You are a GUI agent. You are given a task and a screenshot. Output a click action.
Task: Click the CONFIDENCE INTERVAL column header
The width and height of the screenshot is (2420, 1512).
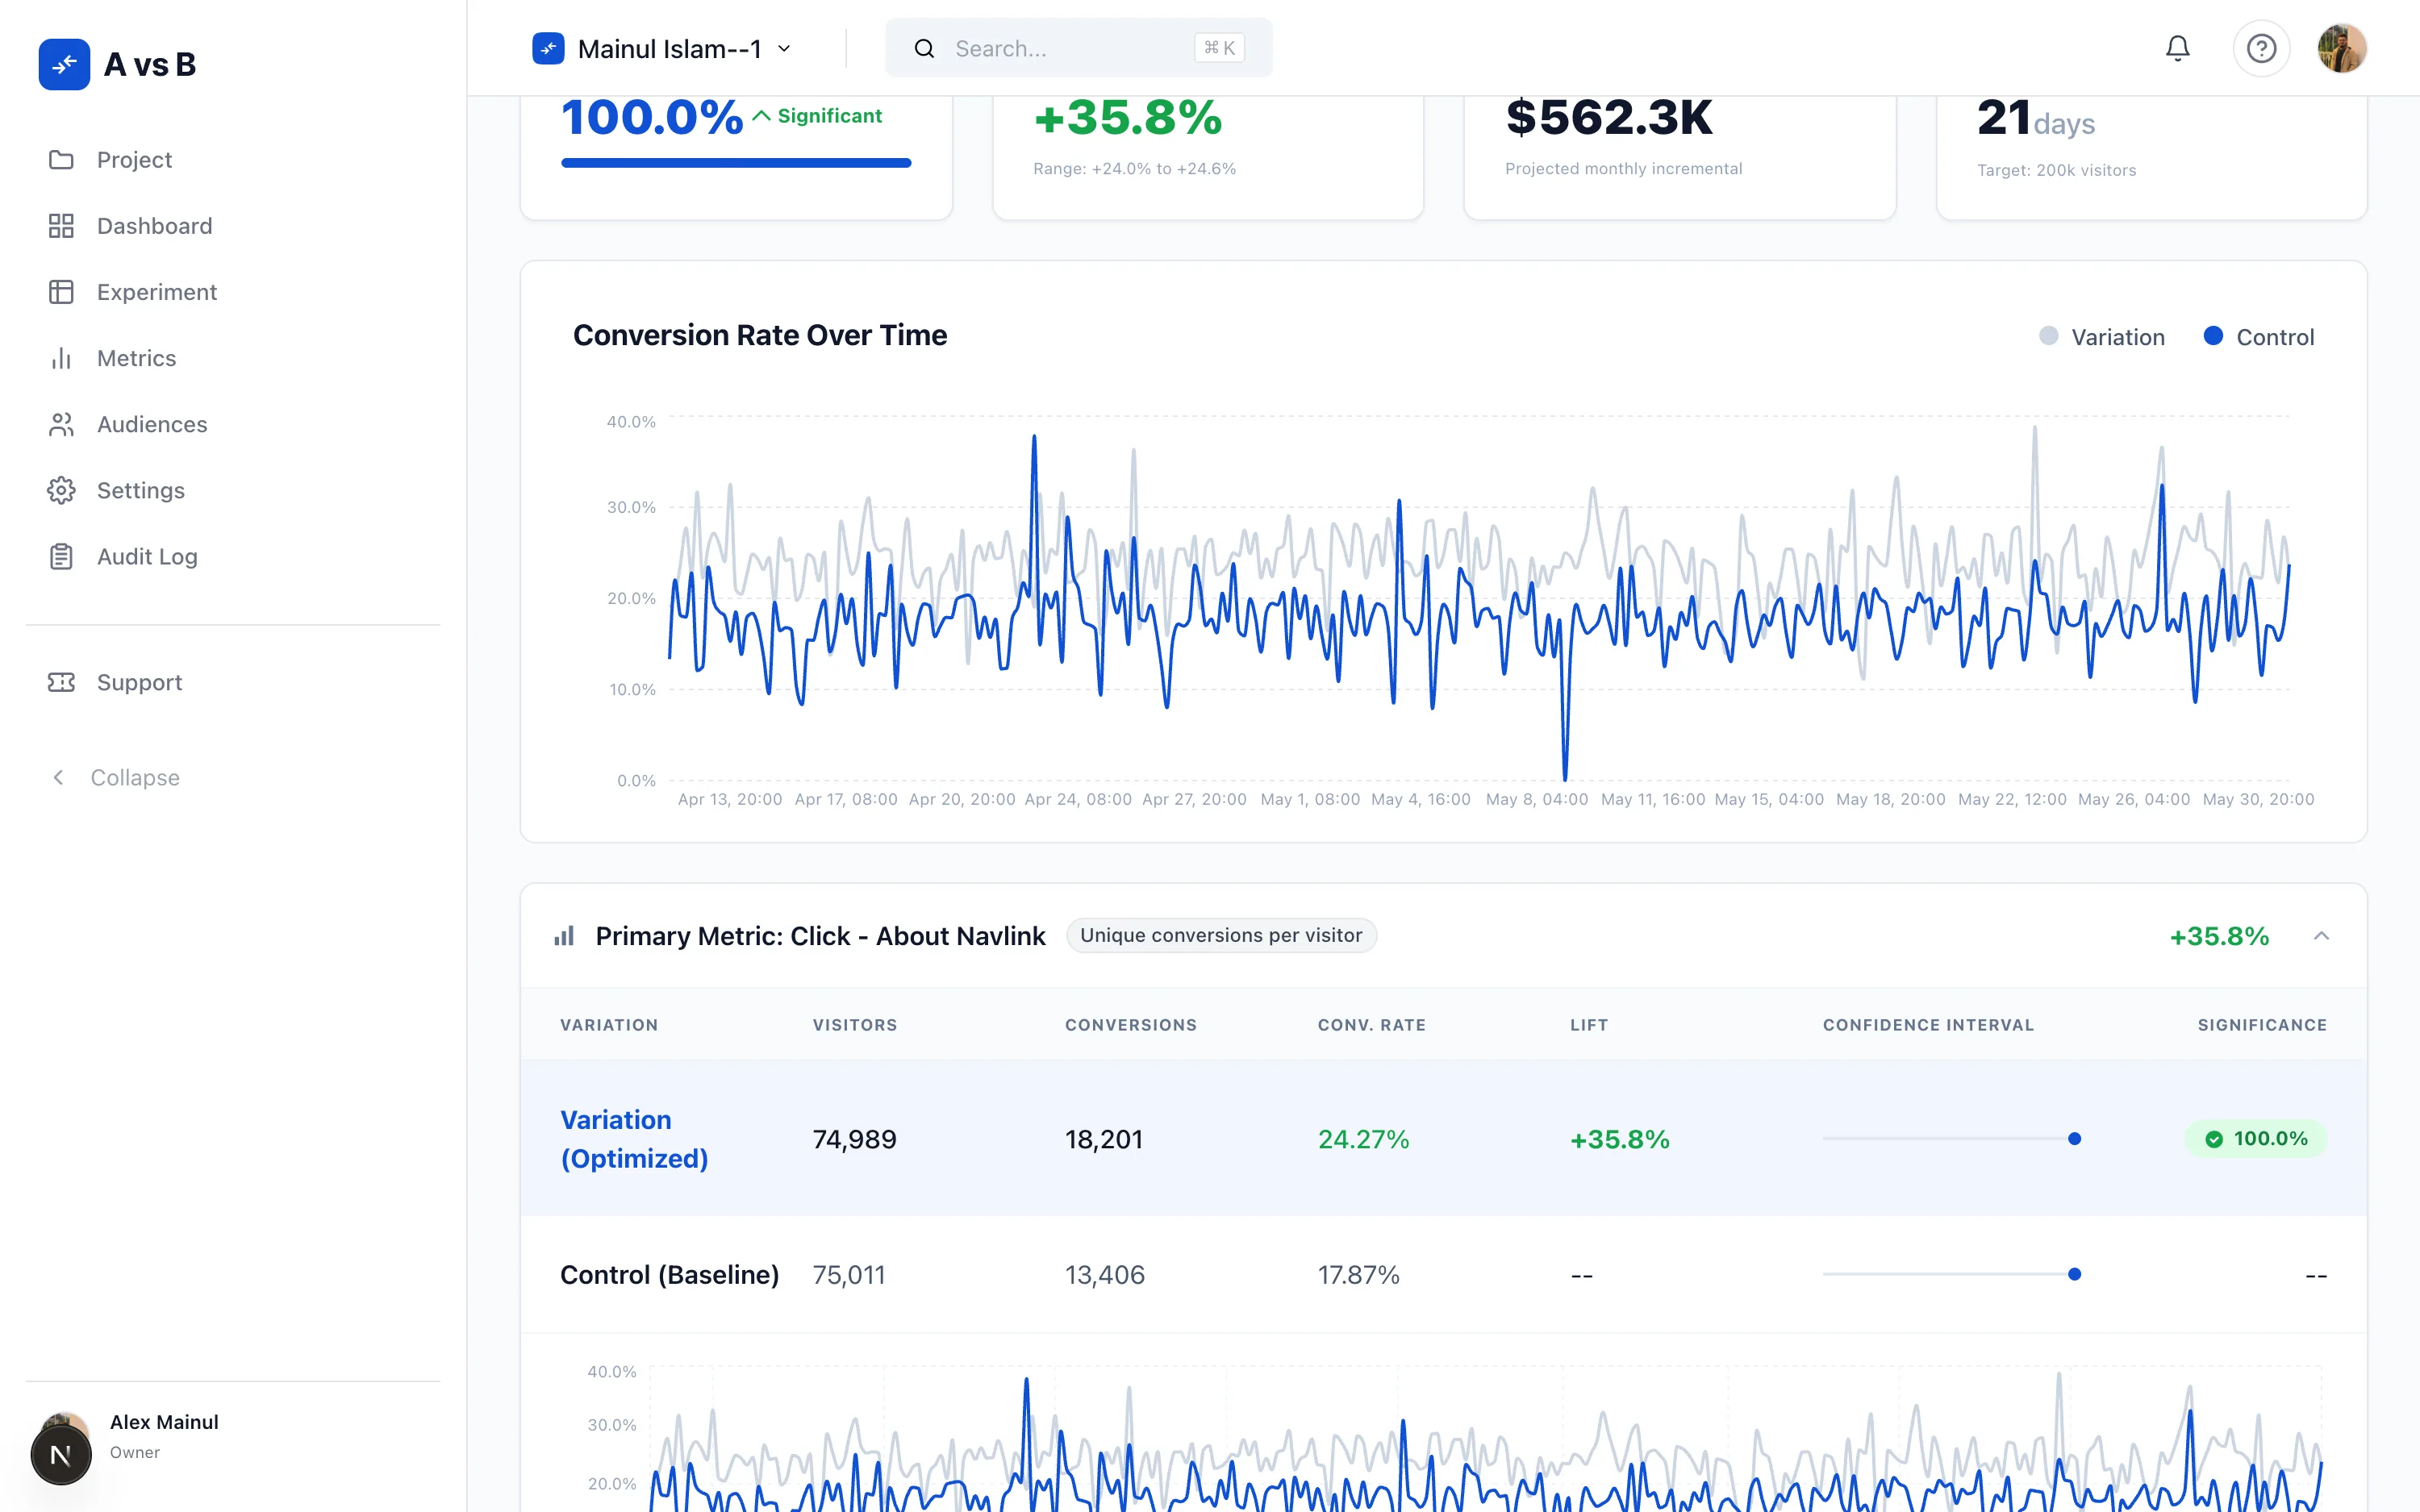[1928, 1025]
